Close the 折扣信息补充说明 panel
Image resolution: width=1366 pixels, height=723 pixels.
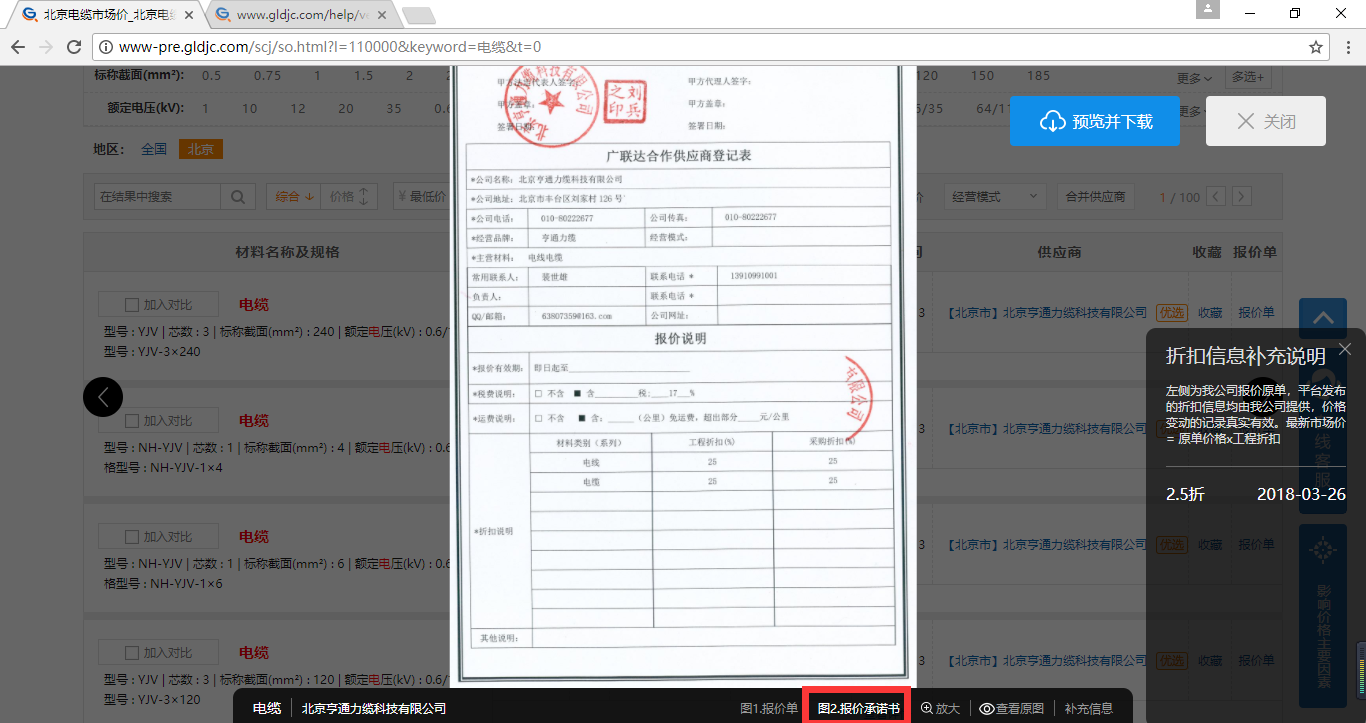1345,348
